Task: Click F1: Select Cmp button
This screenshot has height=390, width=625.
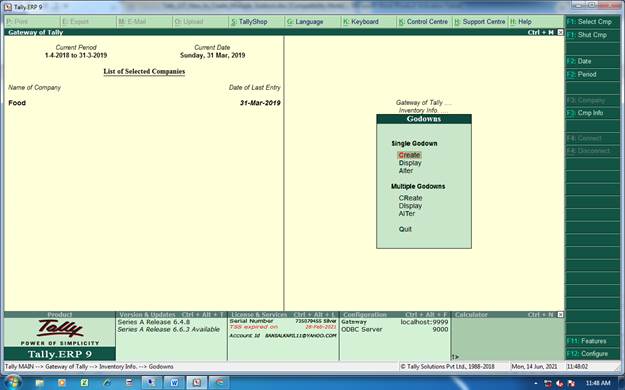Action: tap(593, 22)
